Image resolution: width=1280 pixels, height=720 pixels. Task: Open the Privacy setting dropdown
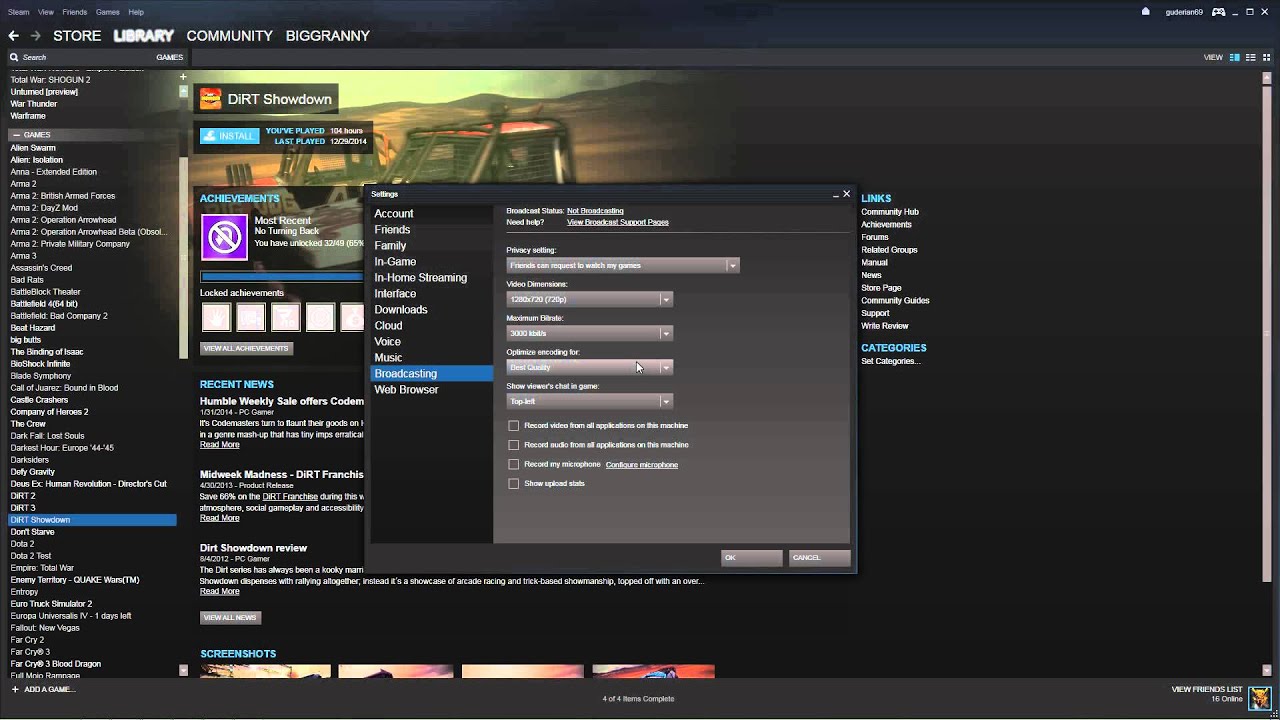[623, 265]
